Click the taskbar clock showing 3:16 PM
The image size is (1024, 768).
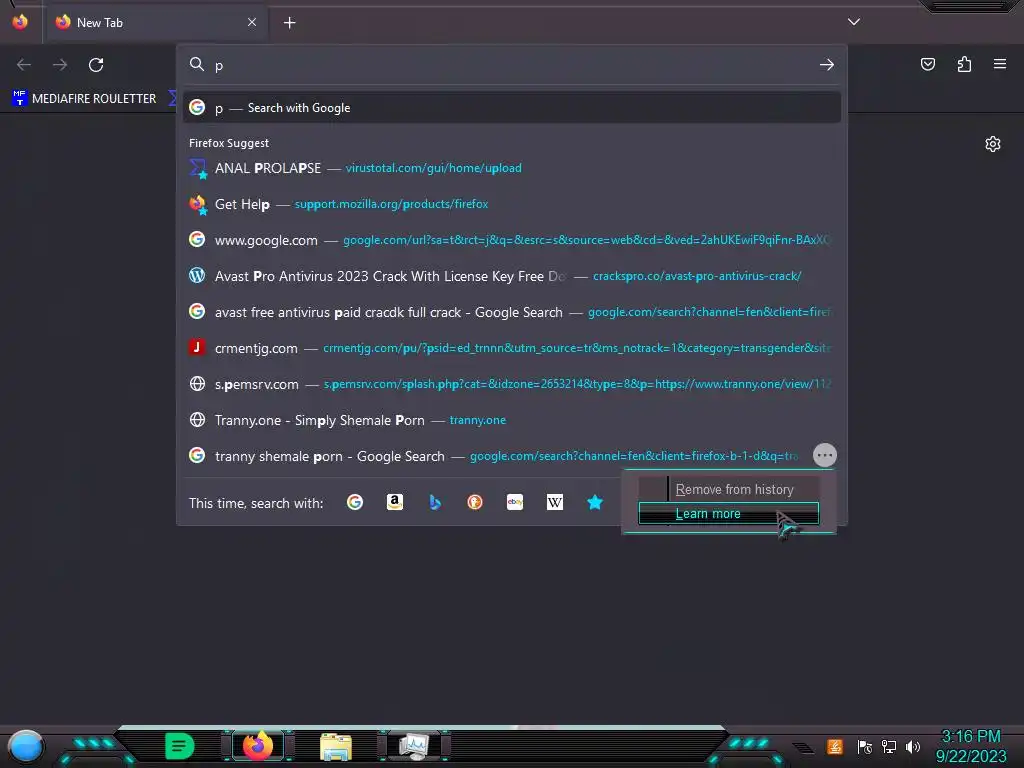(971, 746)
